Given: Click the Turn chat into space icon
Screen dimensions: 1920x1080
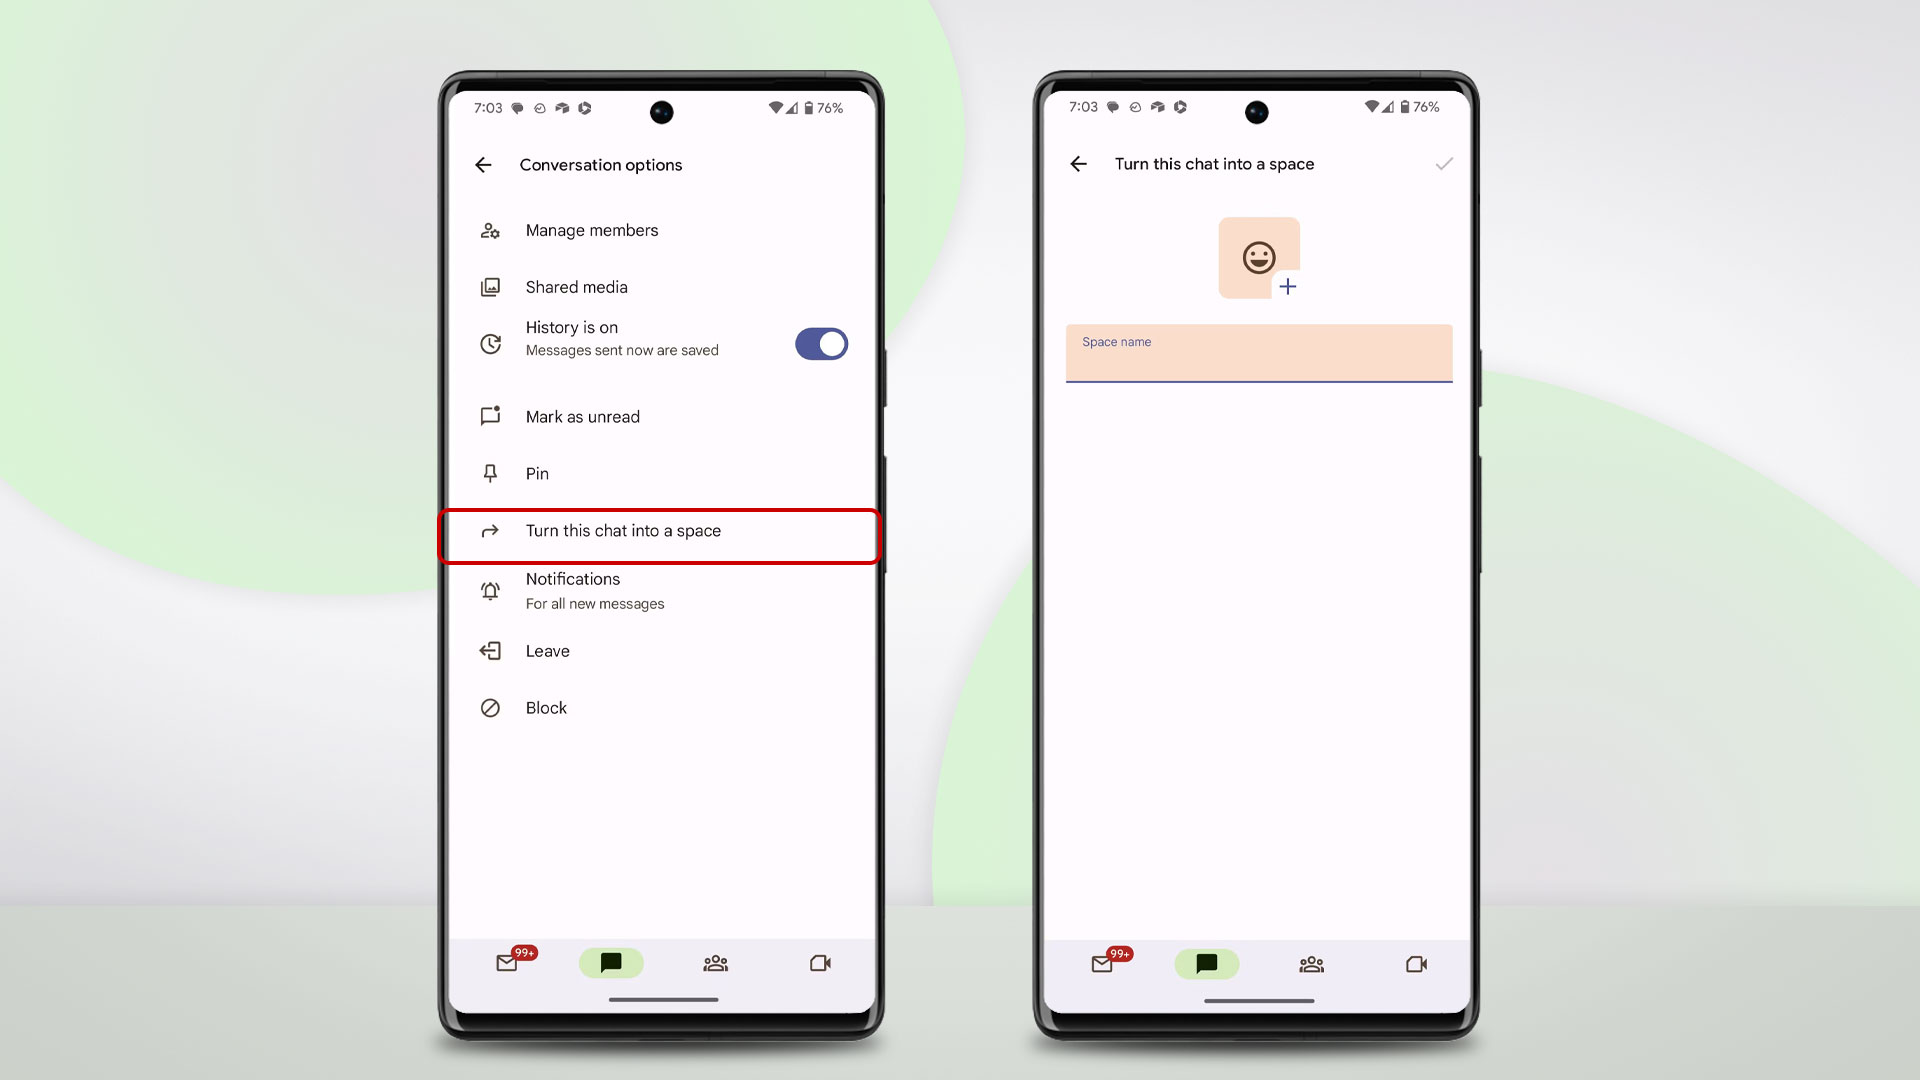Looking at the screenshot, I should (491, 530).
